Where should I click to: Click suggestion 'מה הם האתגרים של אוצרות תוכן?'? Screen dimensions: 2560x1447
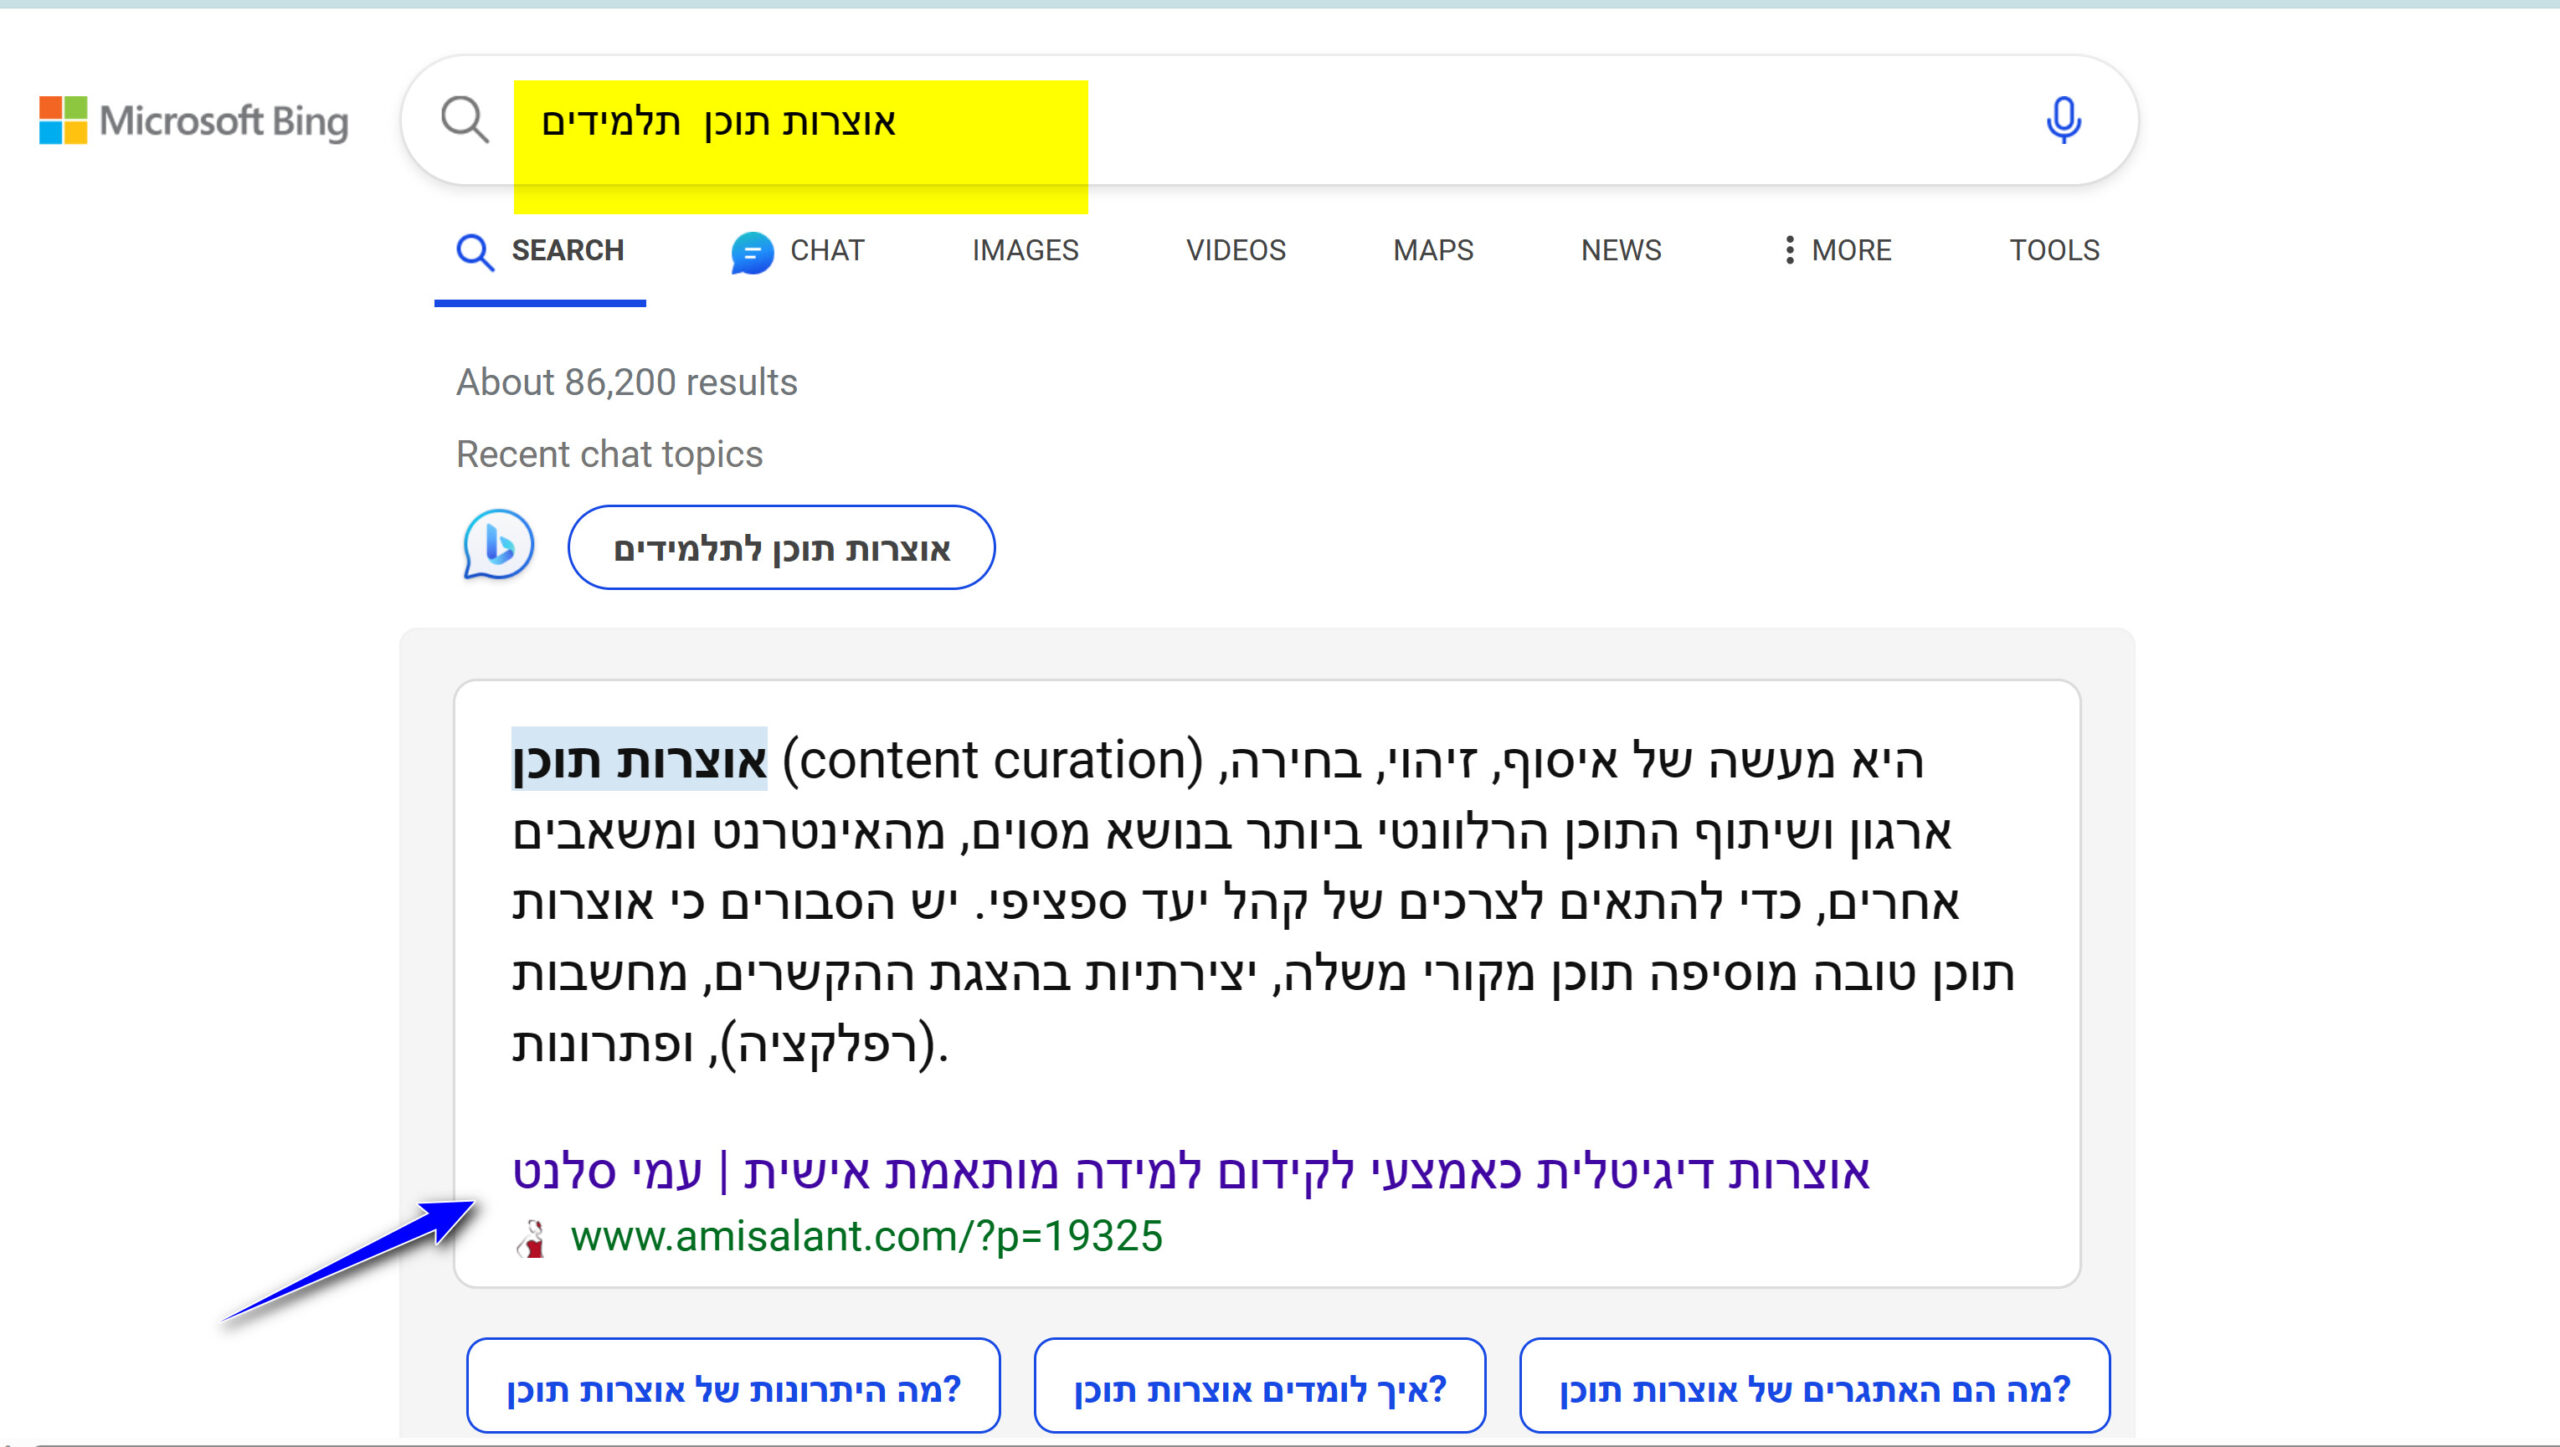pos(1814,1388)
